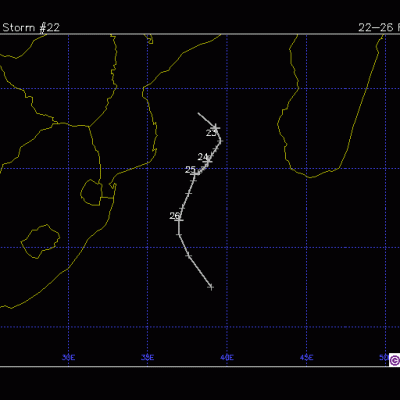Select the storm track marker labeled 25
The width and height of the screenshot is (400, 400).
pos(195,173)
